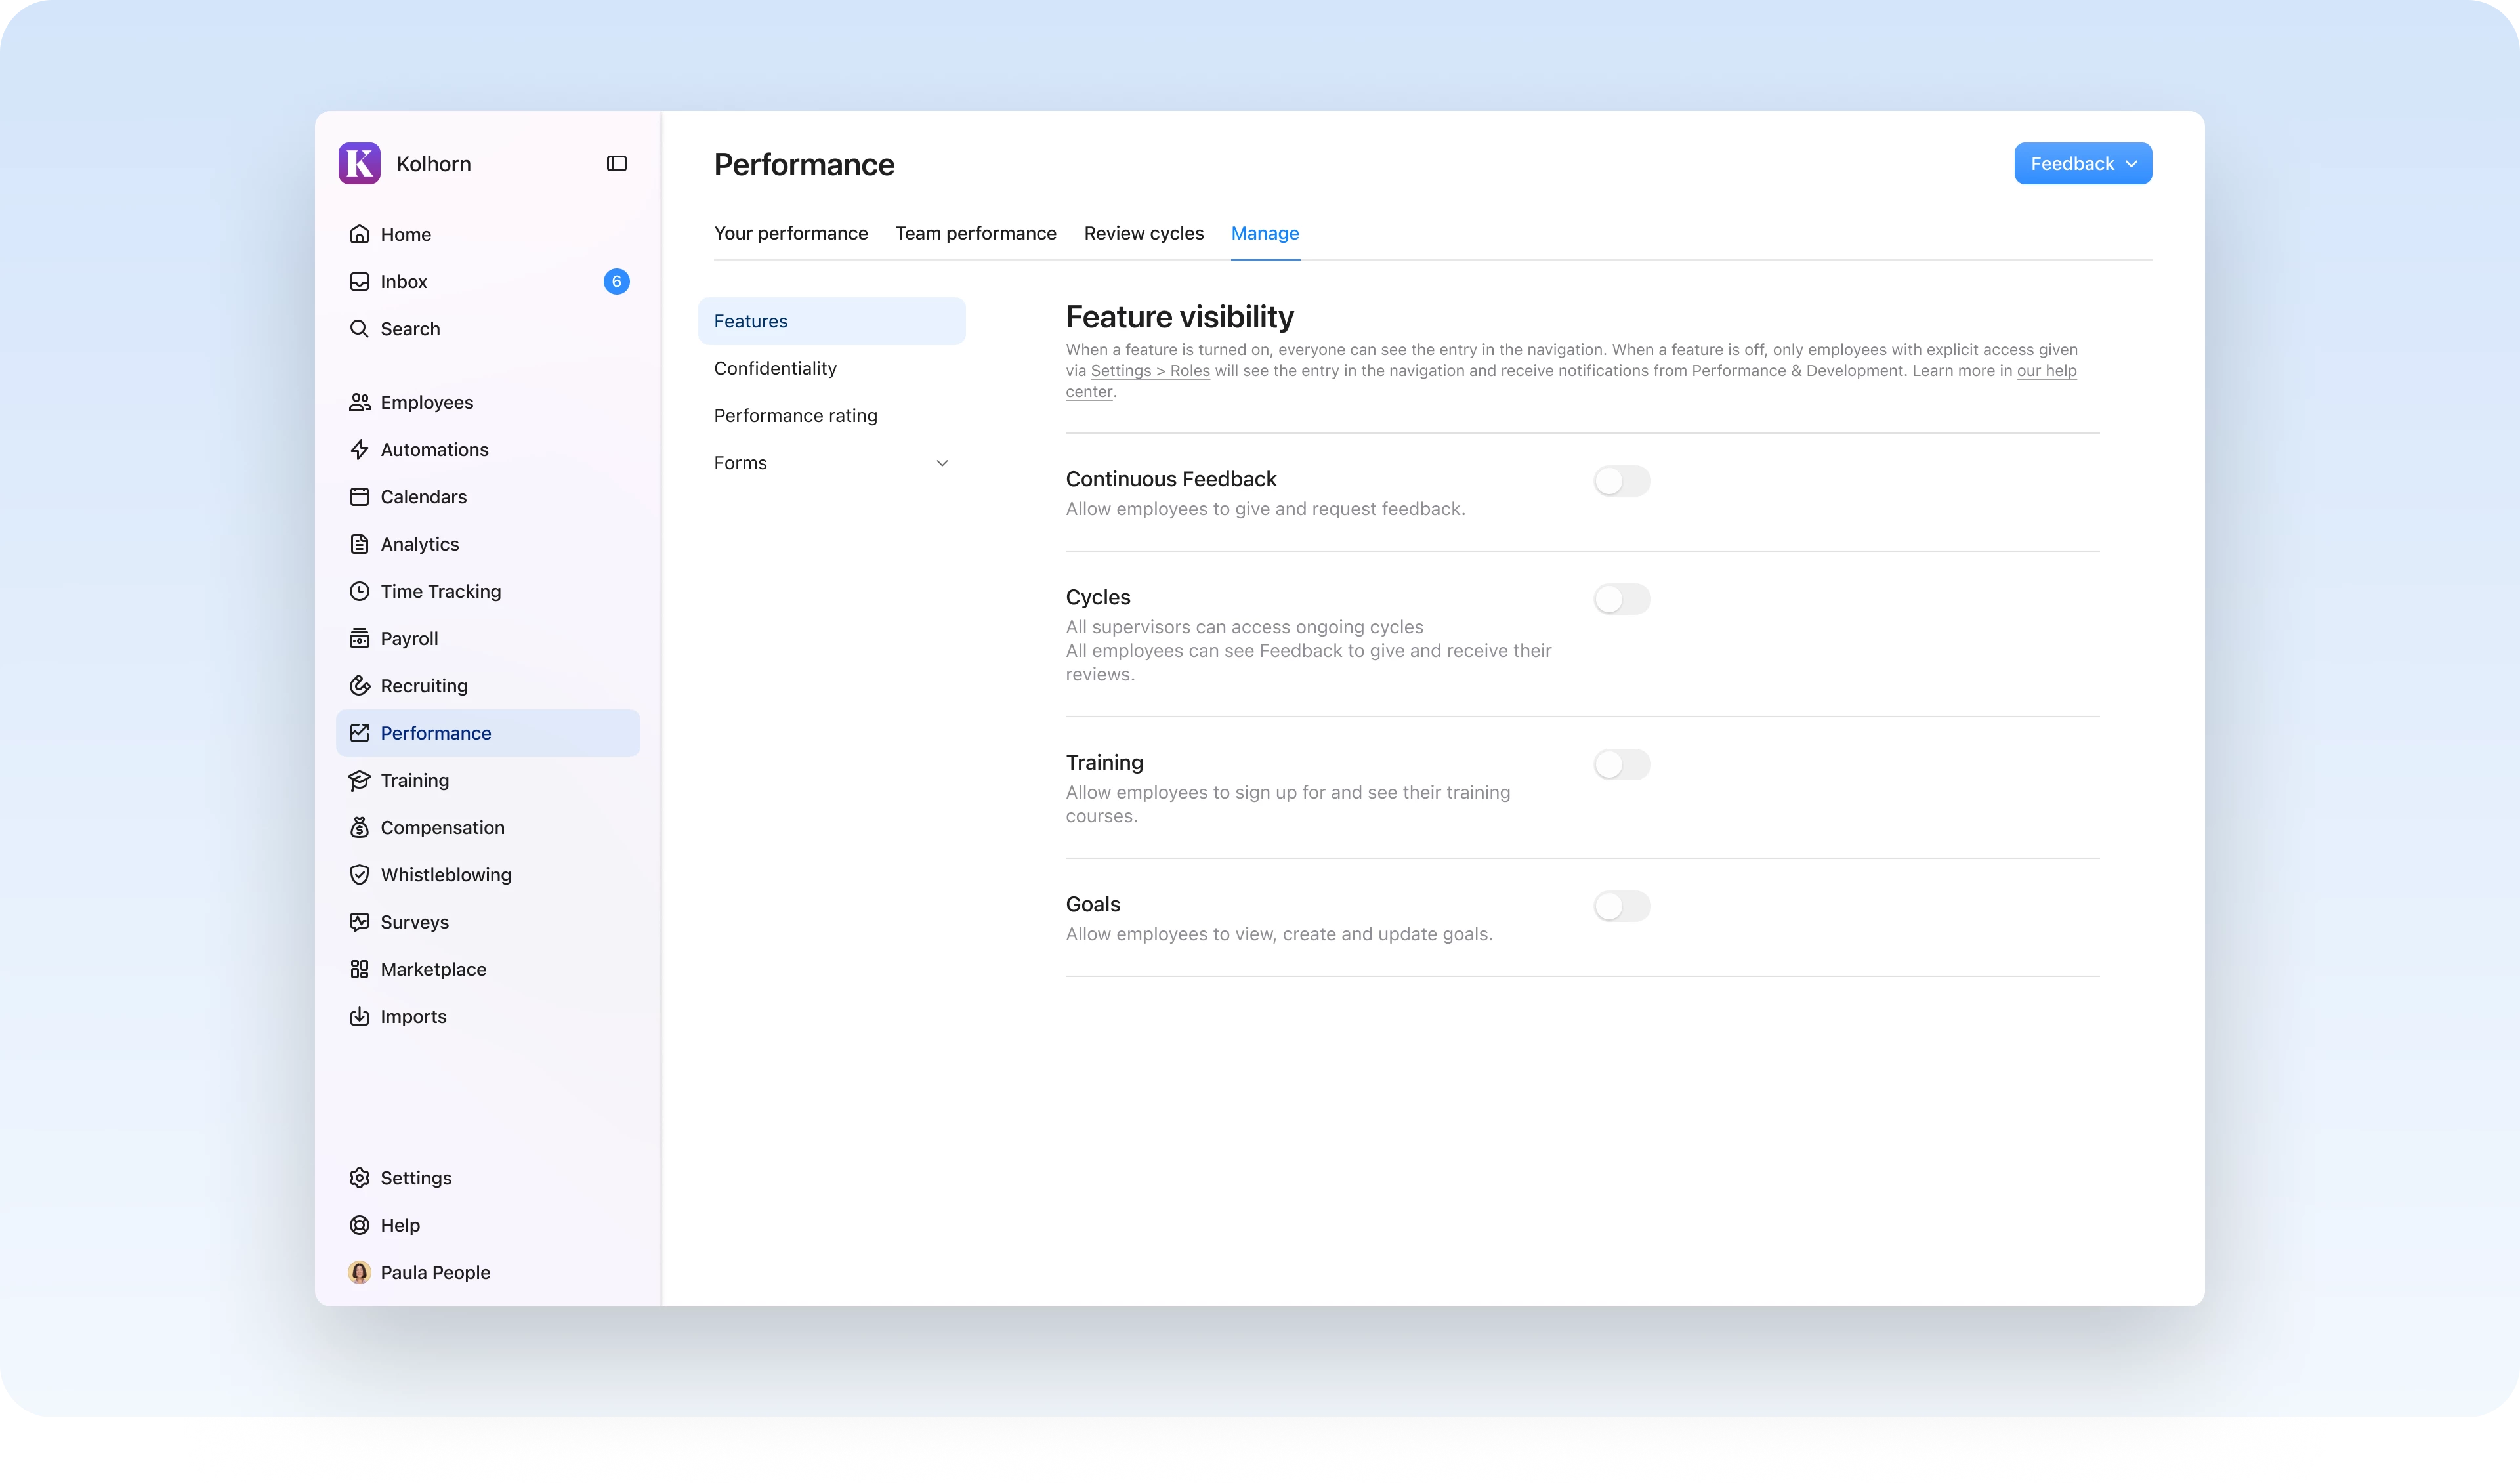
Task: Enable the Continuous Feedback toggle
Action: 1621,481
